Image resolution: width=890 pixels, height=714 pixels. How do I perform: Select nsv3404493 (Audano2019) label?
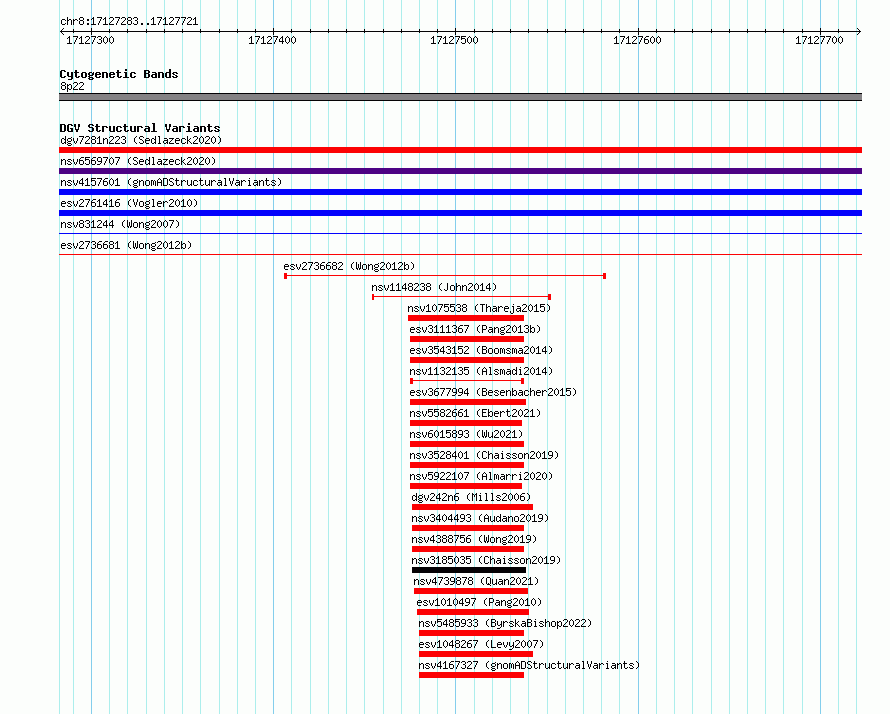pos(480,518)
